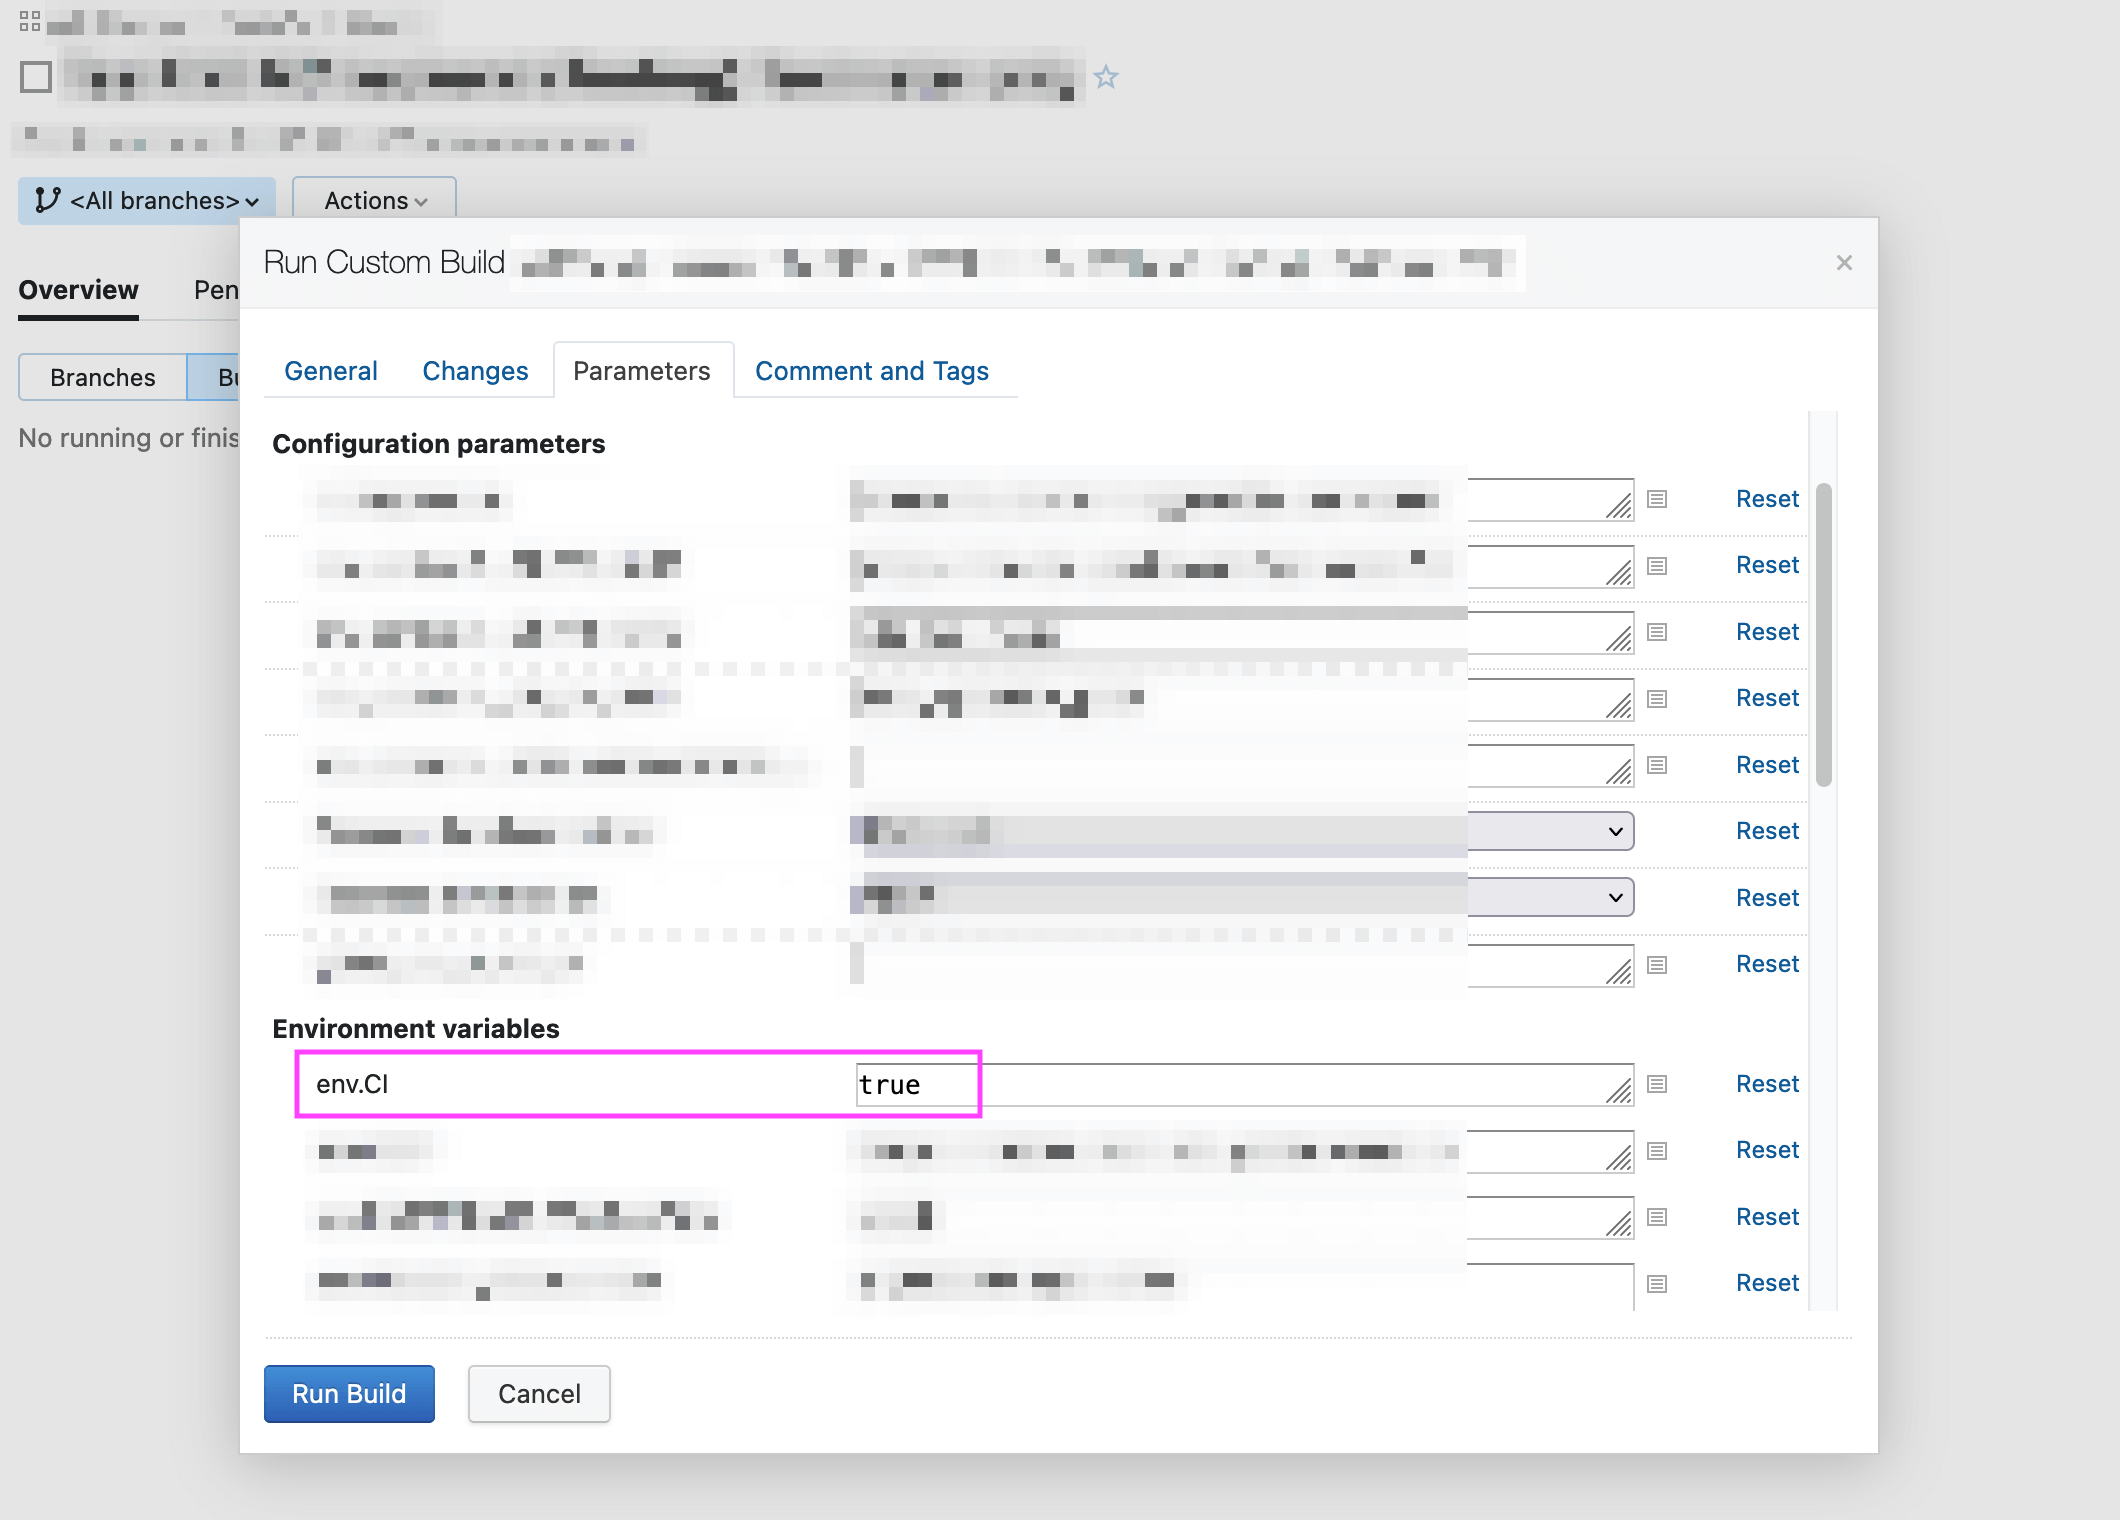Screen dimensions: 2120x1520
Task: Click the copy icon next to env.CI
Action: click(x=1658, y=1082)
